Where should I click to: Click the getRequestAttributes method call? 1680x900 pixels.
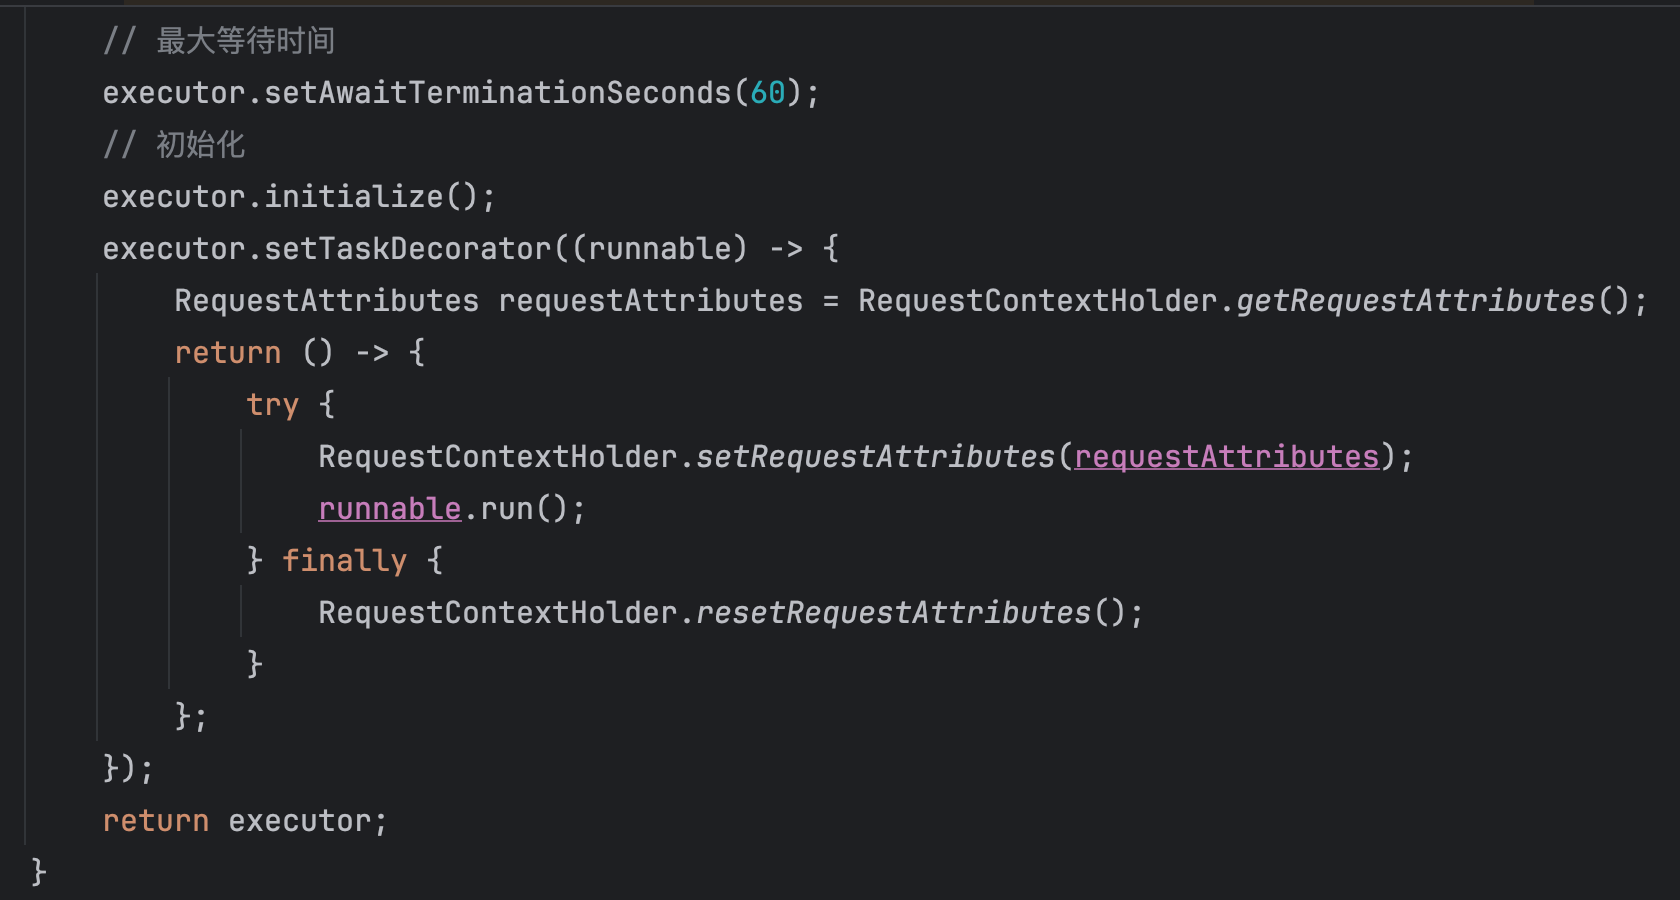[1415, 301]
